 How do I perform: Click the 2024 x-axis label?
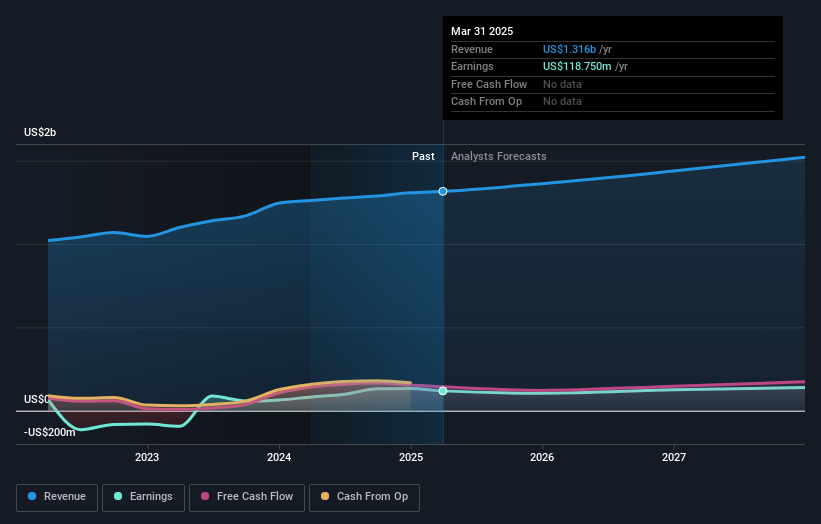[279, 457]
